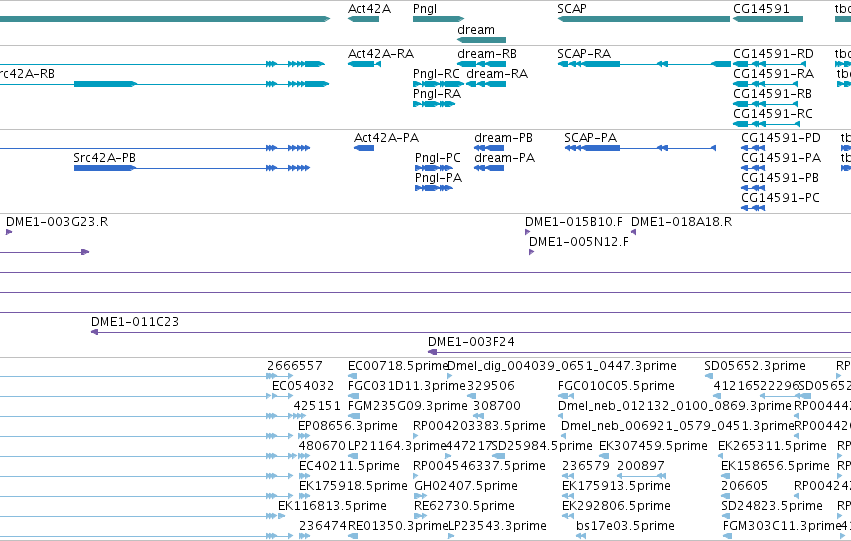This screenshot has width=851, height=541.
Task: Click the FGC031D11.3prime EST label
Action: [407, 386]
